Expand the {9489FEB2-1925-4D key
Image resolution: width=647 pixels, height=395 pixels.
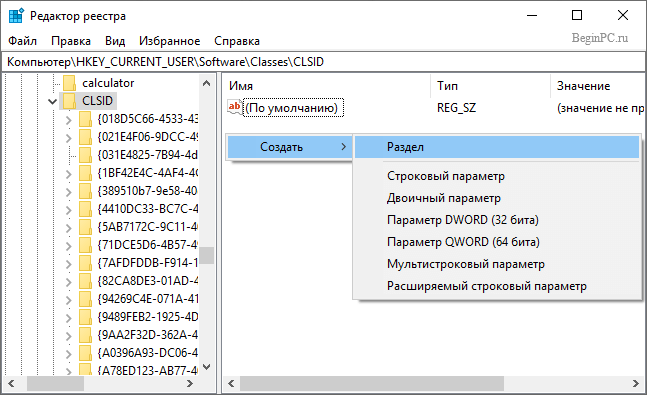click(x=68, y=318)
